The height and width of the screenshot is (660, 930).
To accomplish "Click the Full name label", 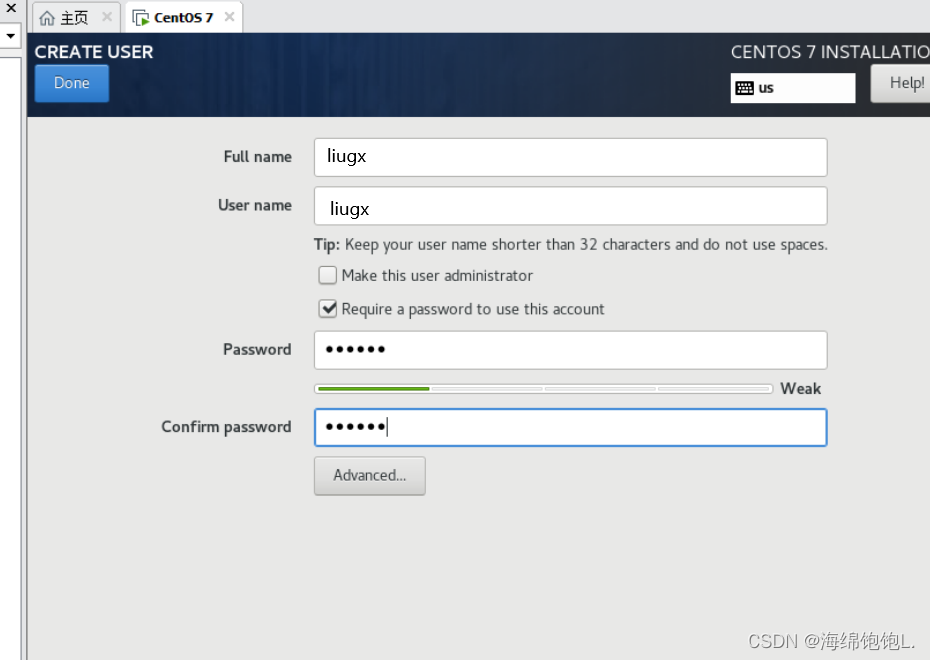I will 257,157.
